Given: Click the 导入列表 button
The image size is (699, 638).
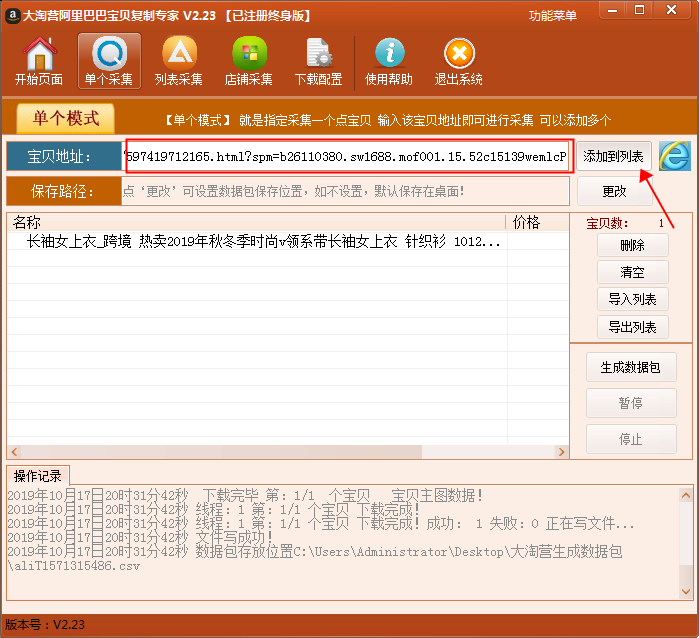Looking at the screenshot, I should click(x=633, y=299).
